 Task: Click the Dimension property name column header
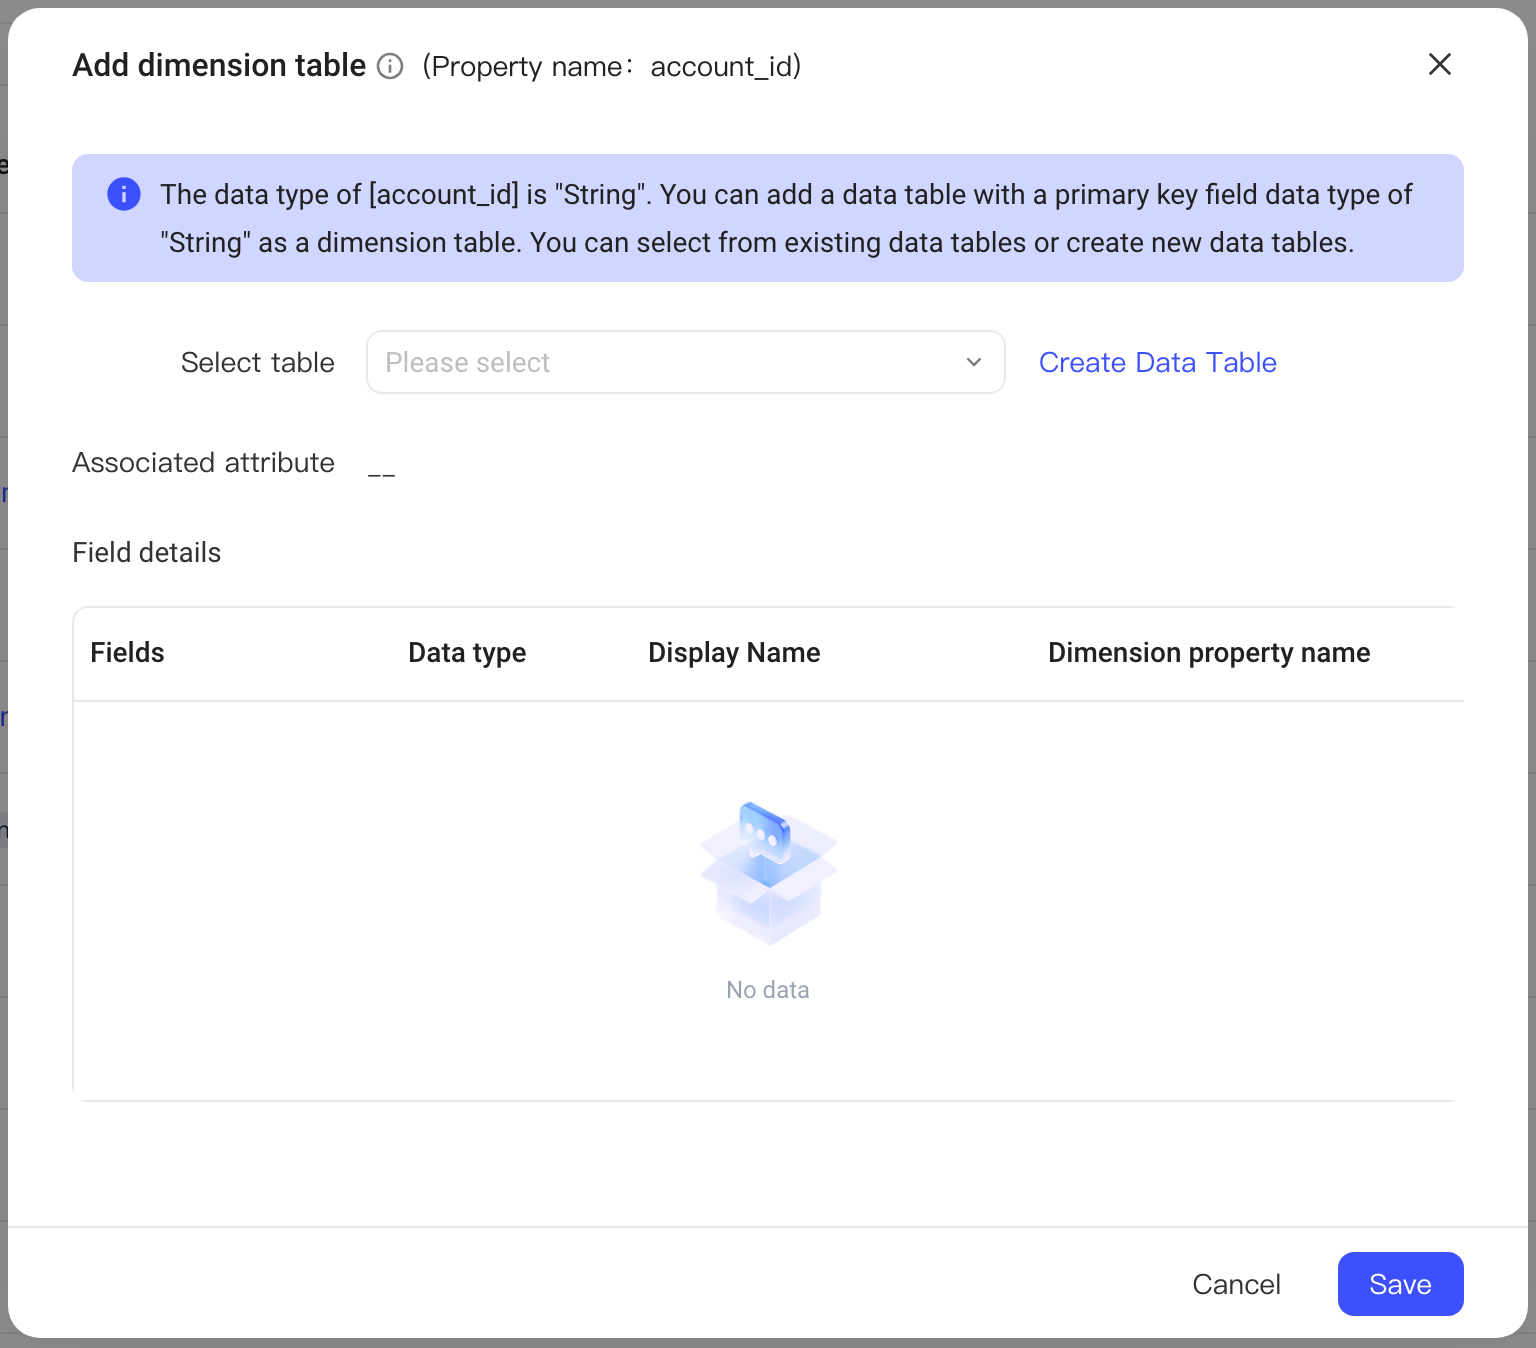tap(1209, 653)
